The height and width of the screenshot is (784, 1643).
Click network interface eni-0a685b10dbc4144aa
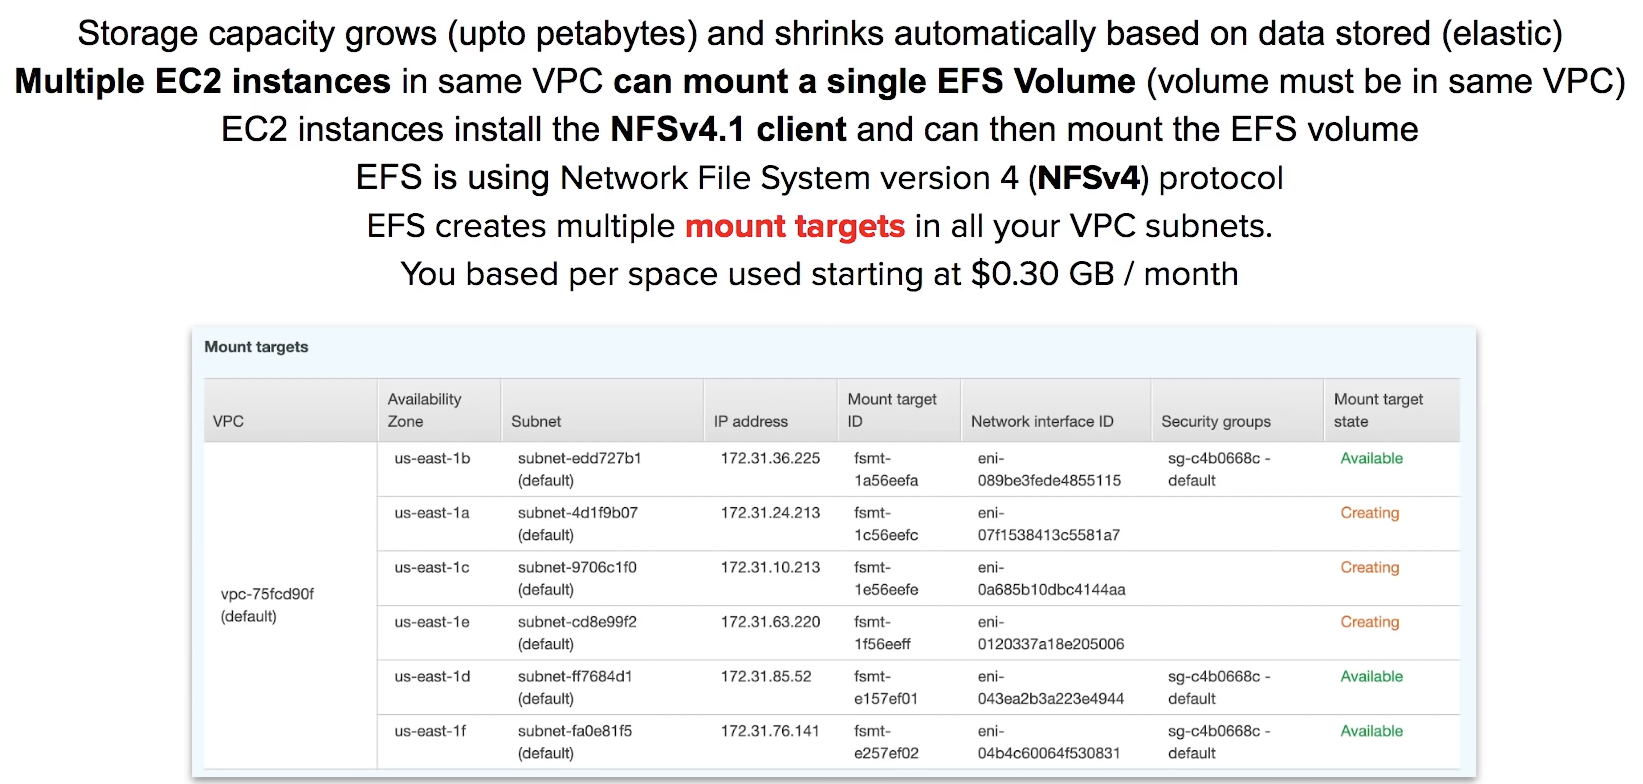[1051, 578]
